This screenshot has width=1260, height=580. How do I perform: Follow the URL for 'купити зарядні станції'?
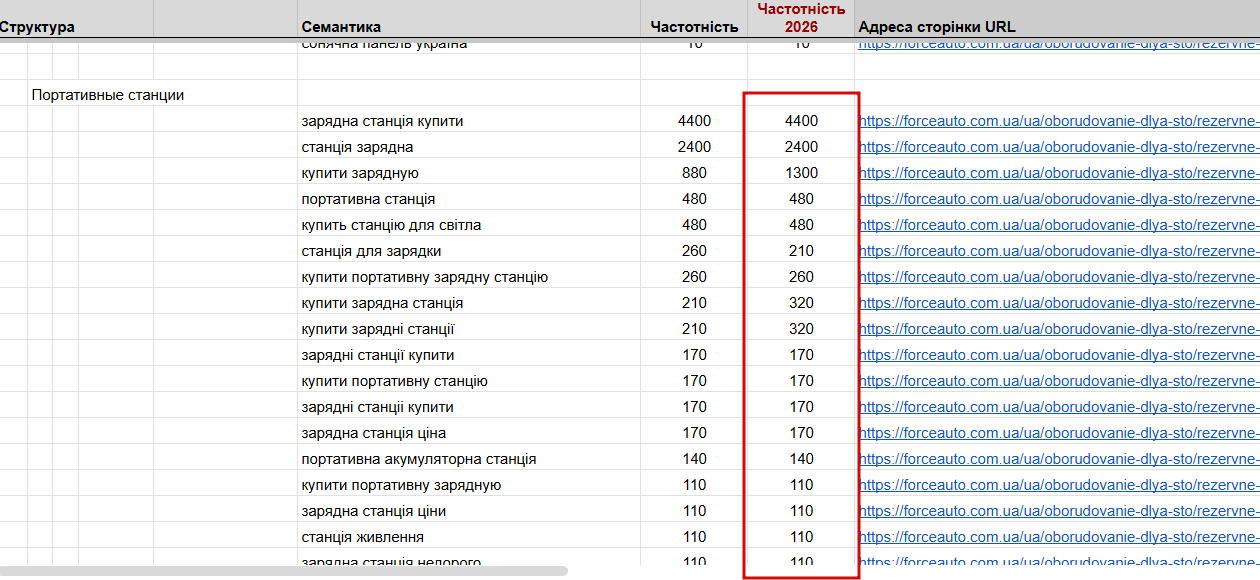[1059, 329]
